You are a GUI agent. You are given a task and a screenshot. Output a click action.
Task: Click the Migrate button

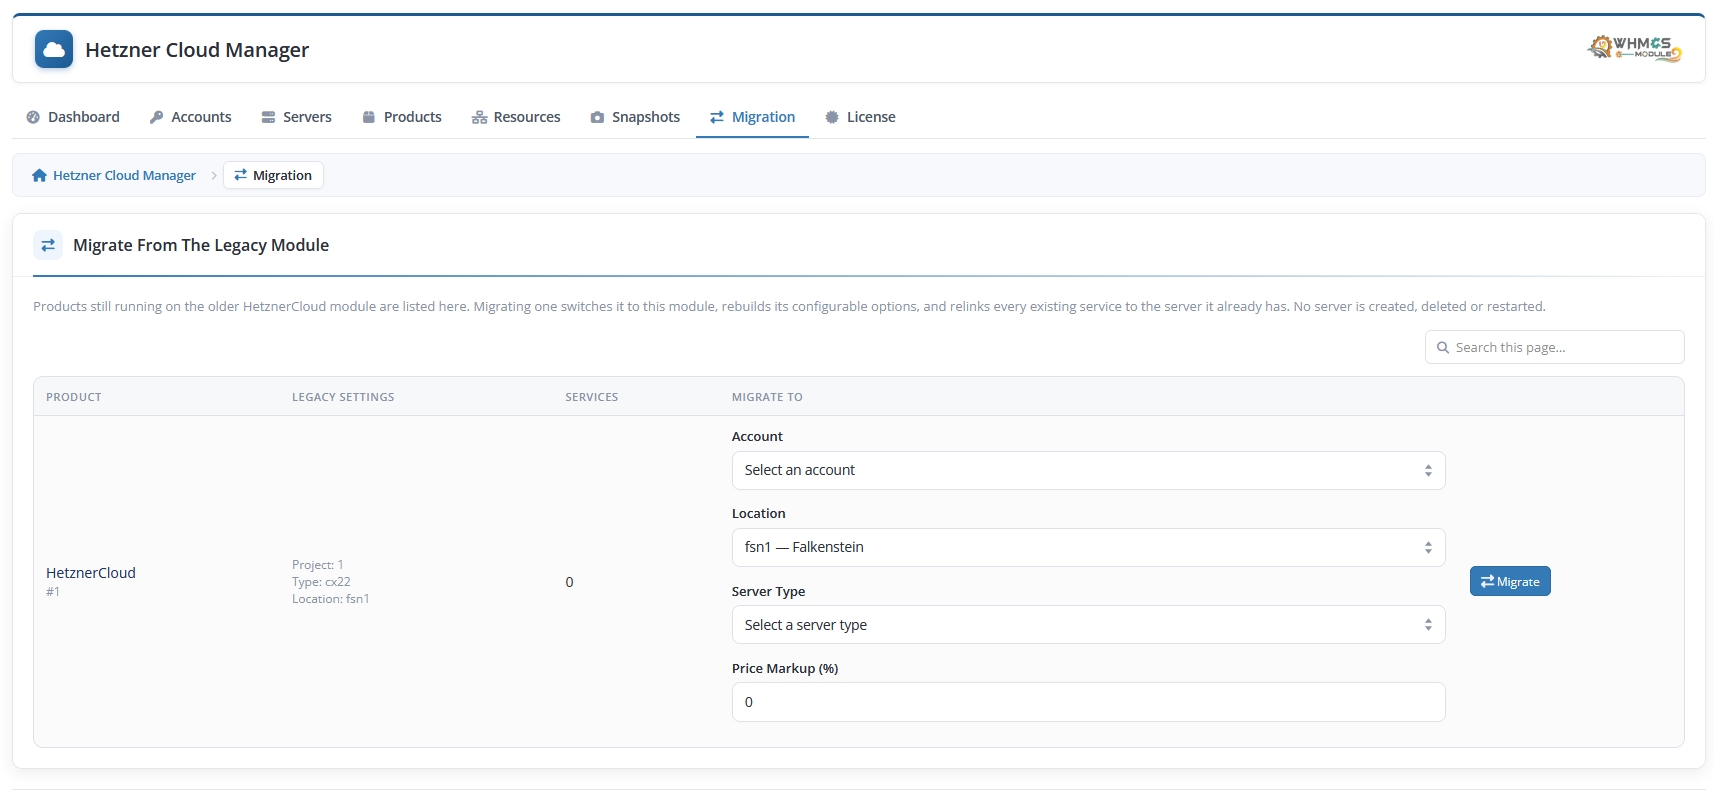tap(1510, 581)
